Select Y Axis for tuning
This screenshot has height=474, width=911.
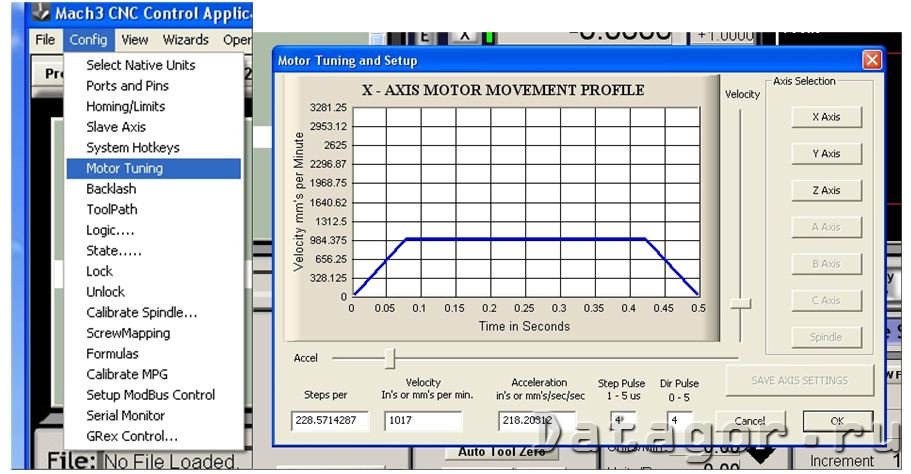[826, 153]
